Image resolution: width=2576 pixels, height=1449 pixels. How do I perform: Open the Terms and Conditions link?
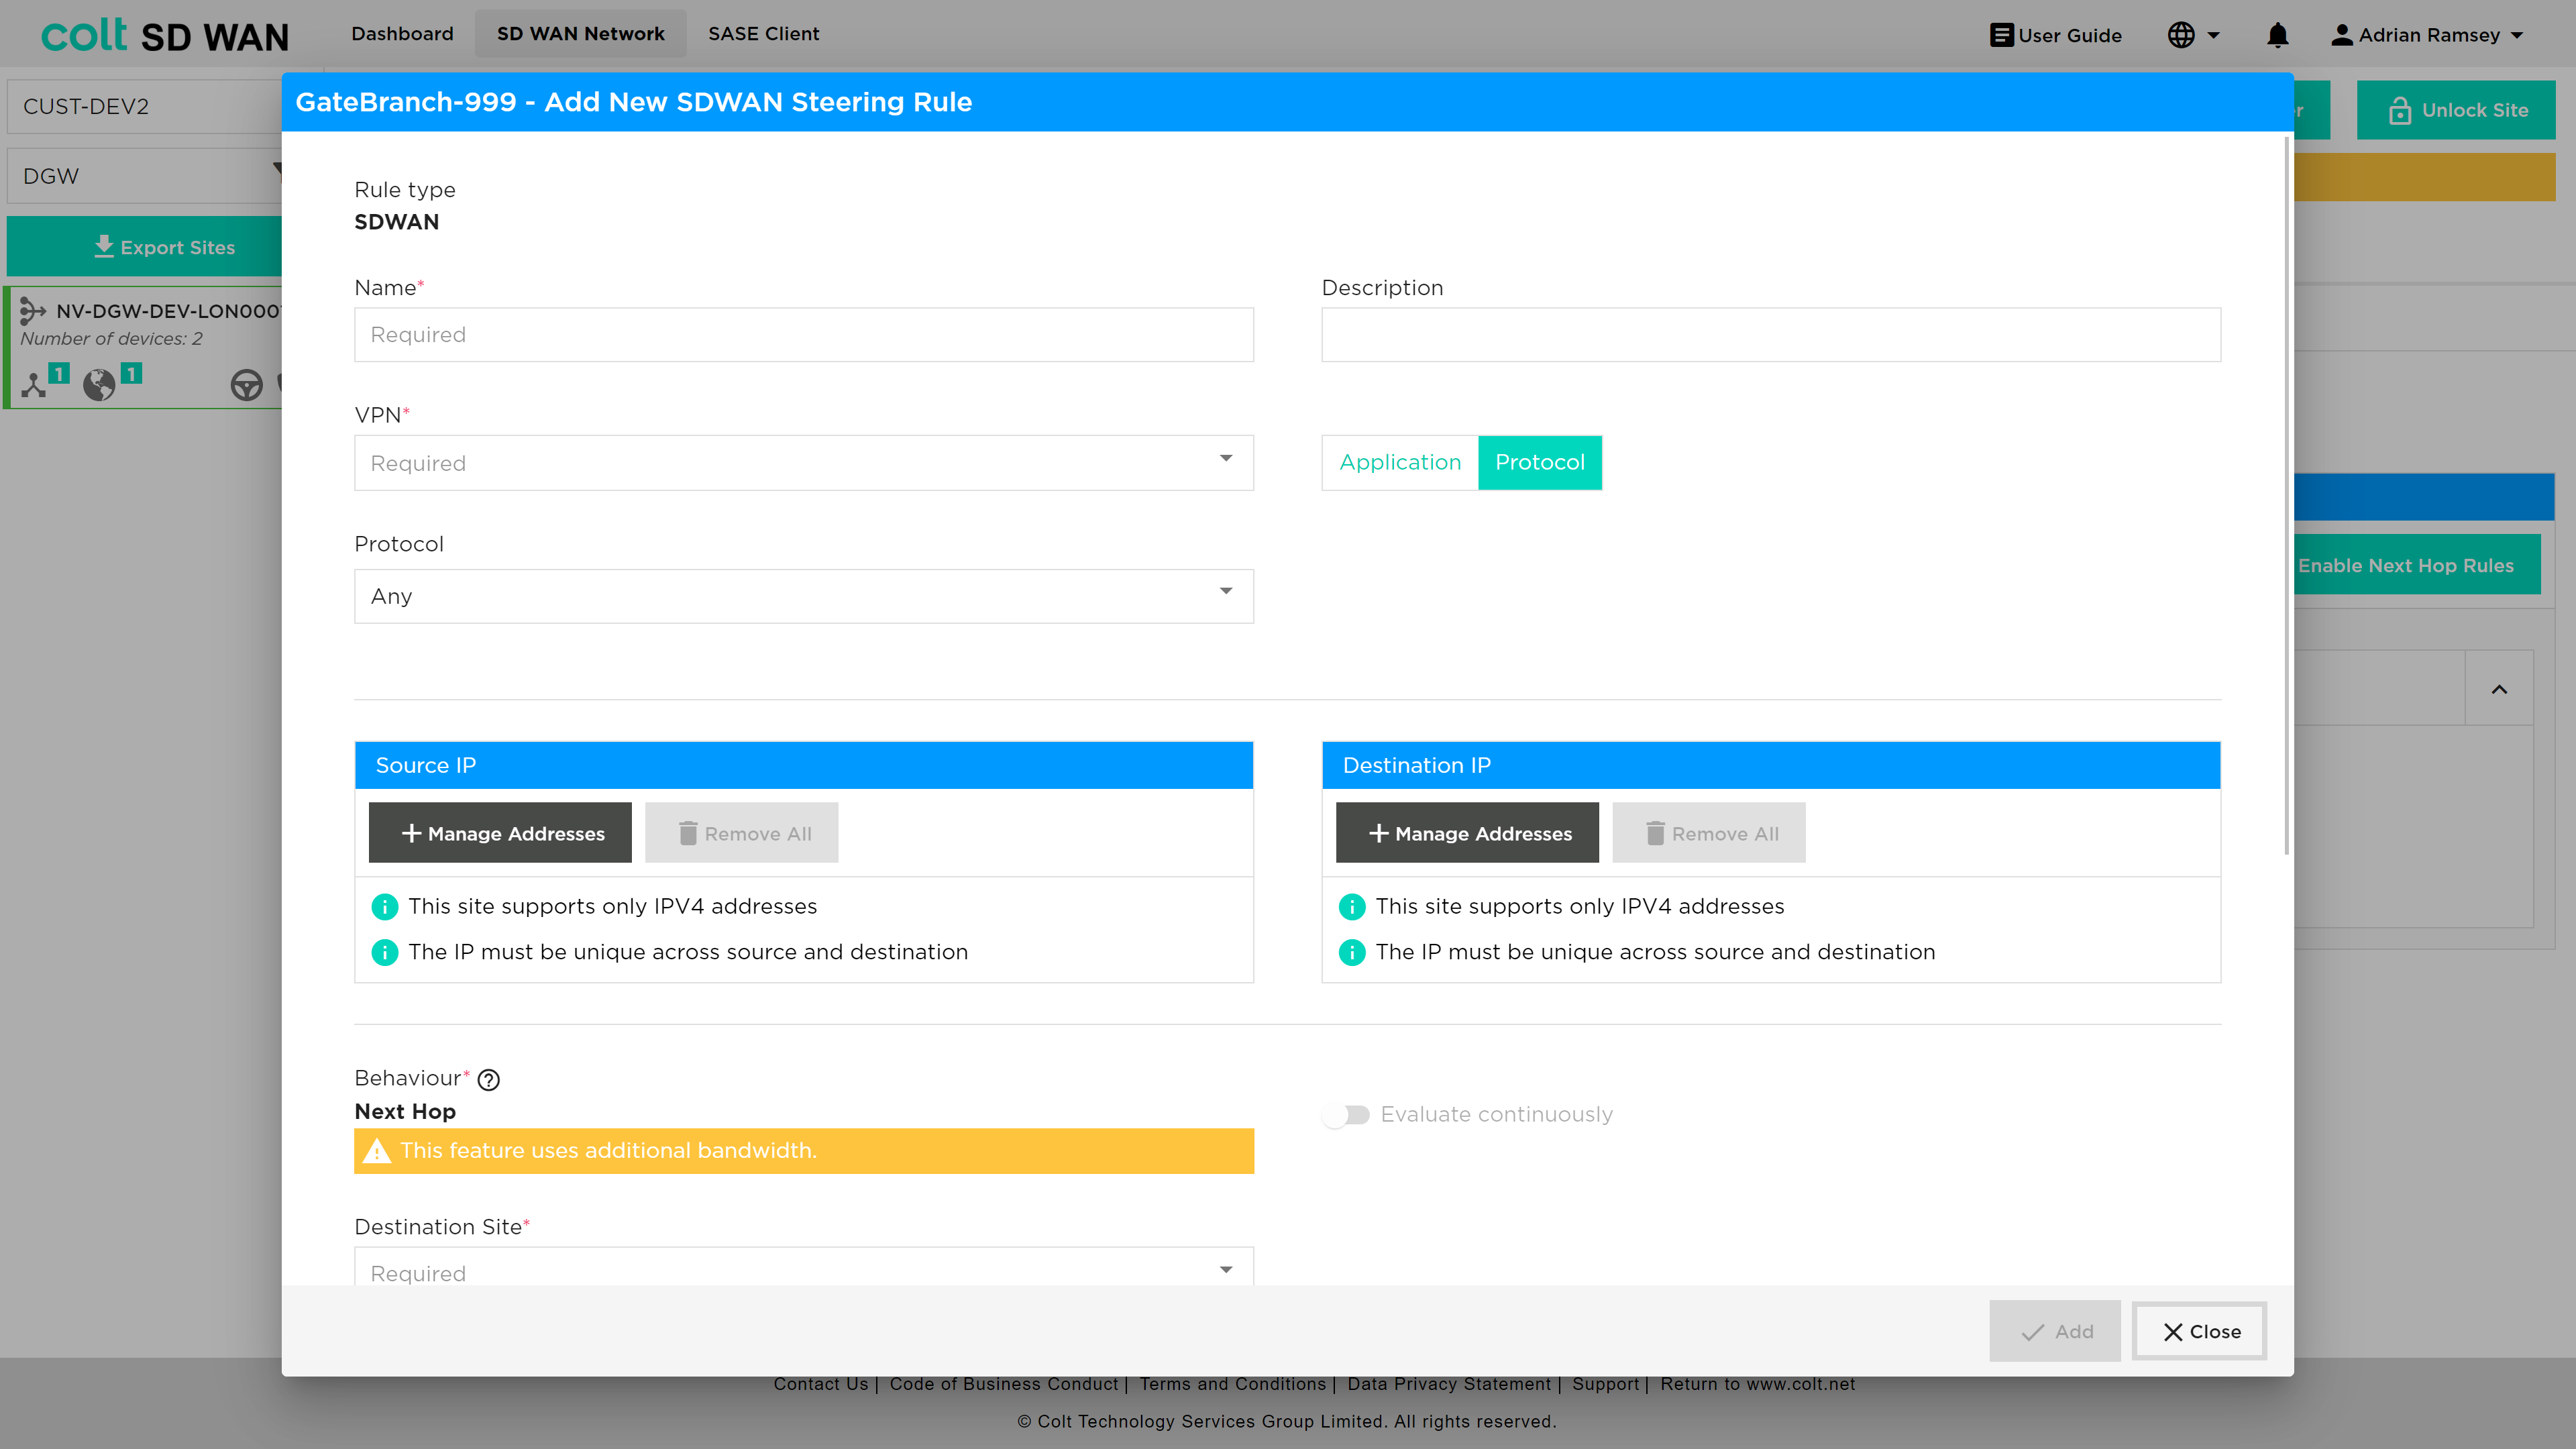tap(1232, 1384)
